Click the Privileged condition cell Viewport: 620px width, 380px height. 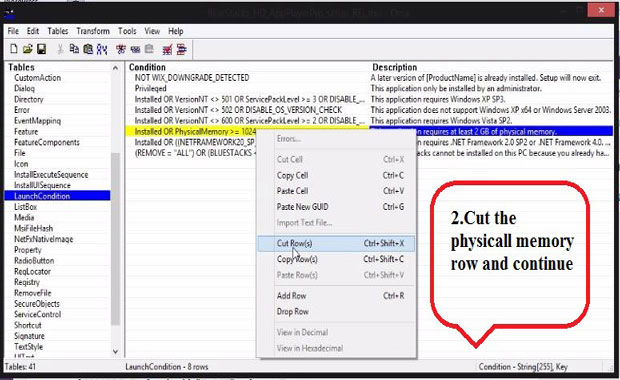tap(151, 89)
